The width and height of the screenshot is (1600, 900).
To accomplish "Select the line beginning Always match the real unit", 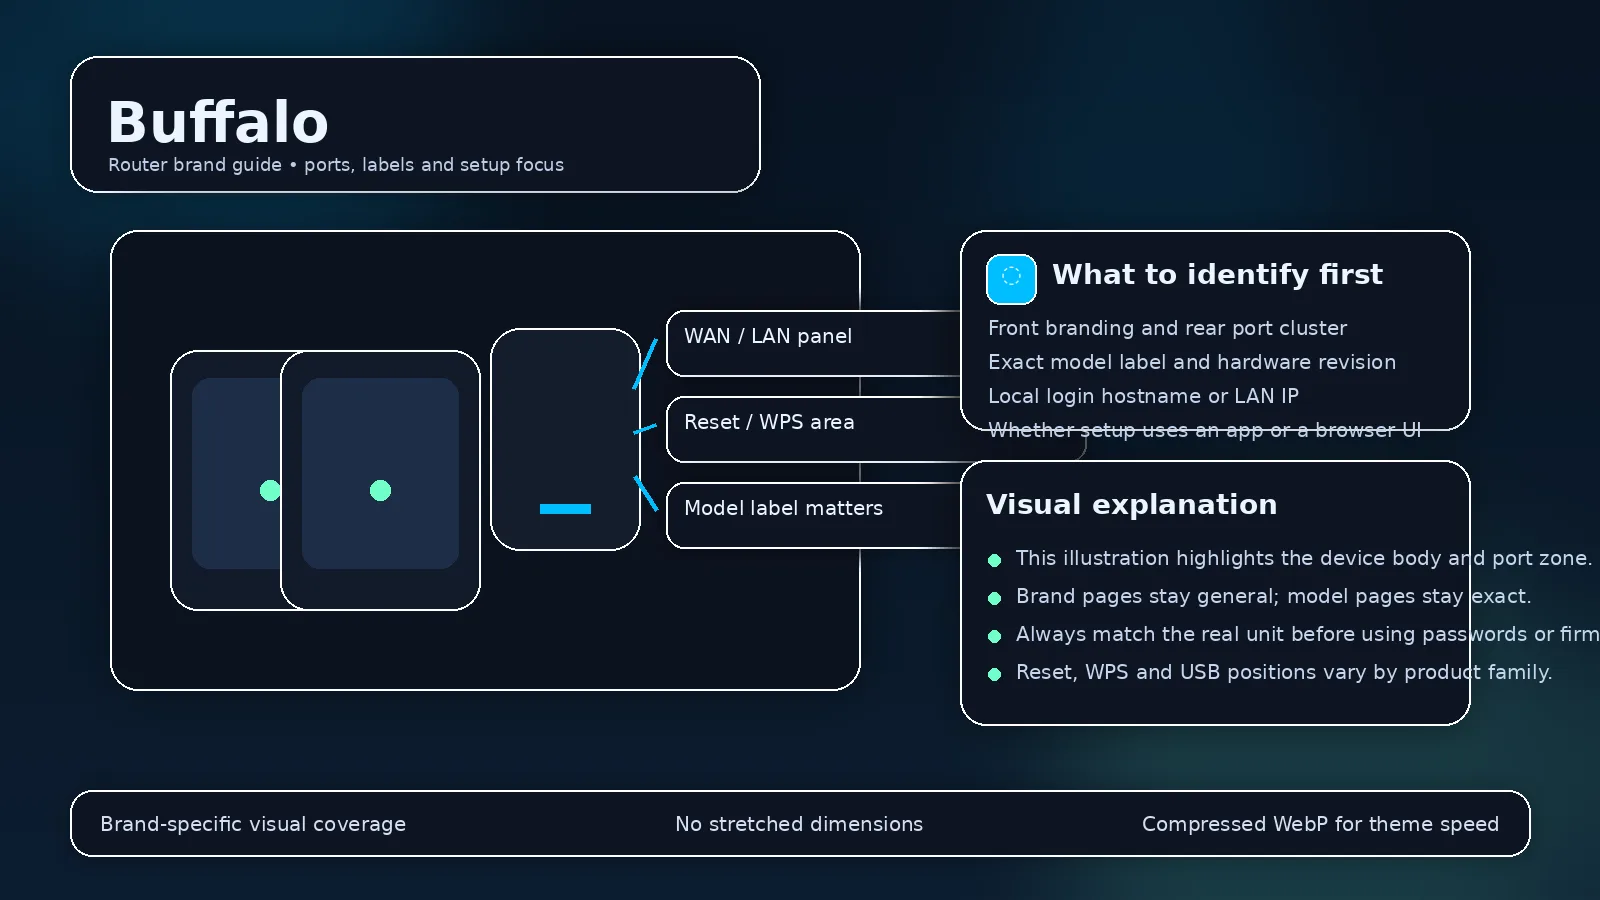I will point(1307,634).
